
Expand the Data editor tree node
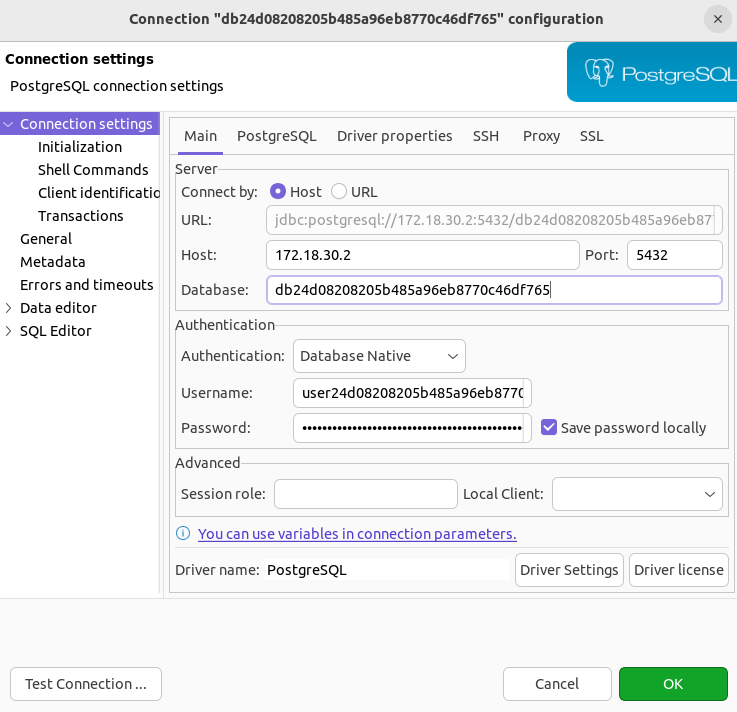click(x=9, y=308)
